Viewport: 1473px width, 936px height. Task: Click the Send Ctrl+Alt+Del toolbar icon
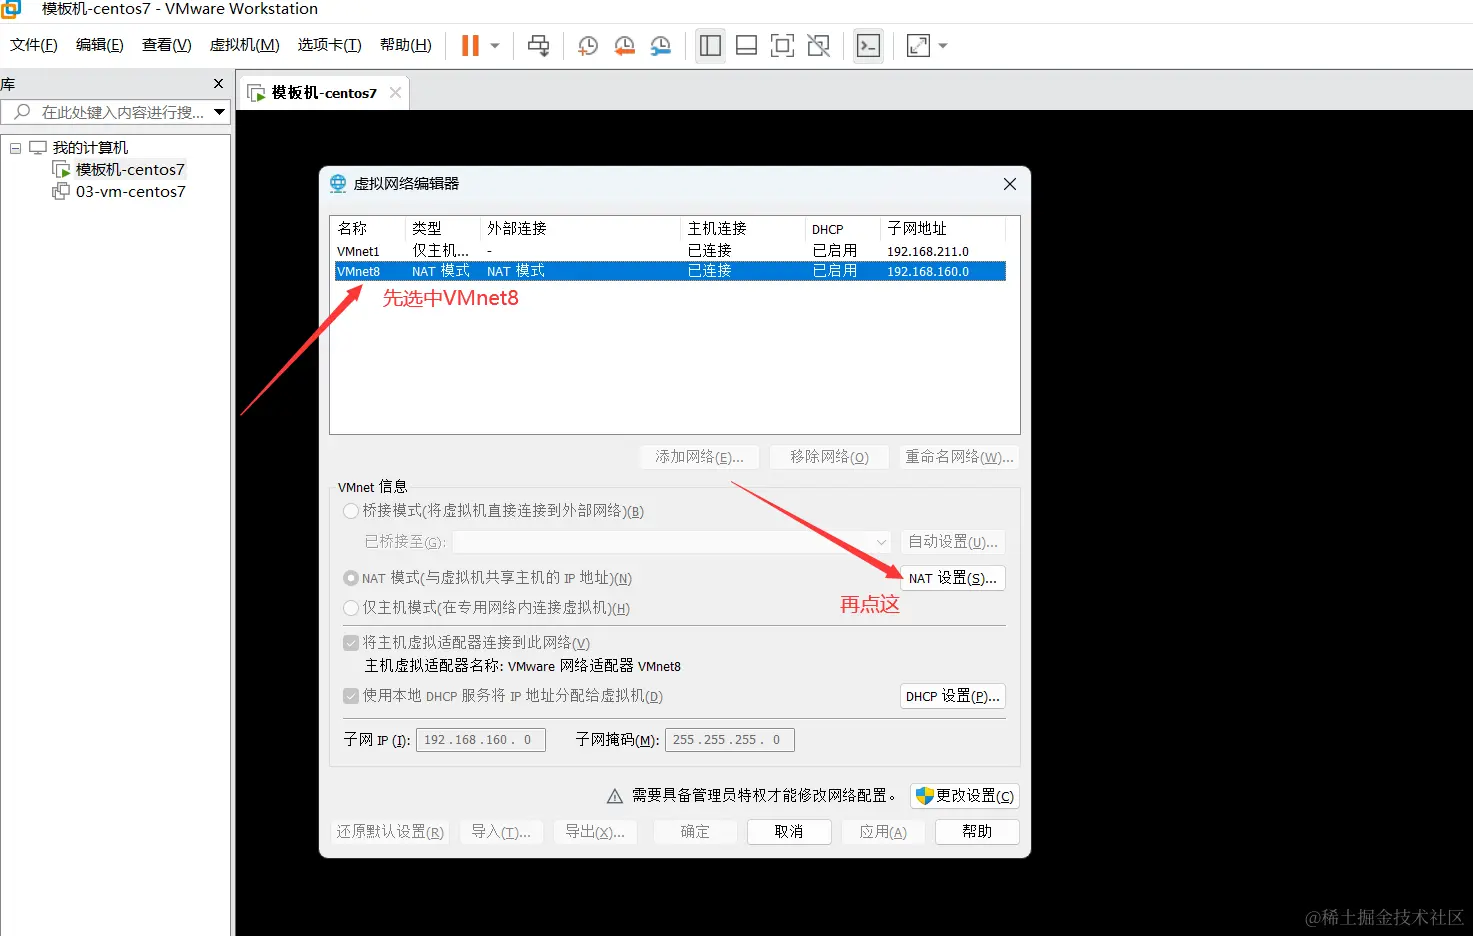[538, 46]
